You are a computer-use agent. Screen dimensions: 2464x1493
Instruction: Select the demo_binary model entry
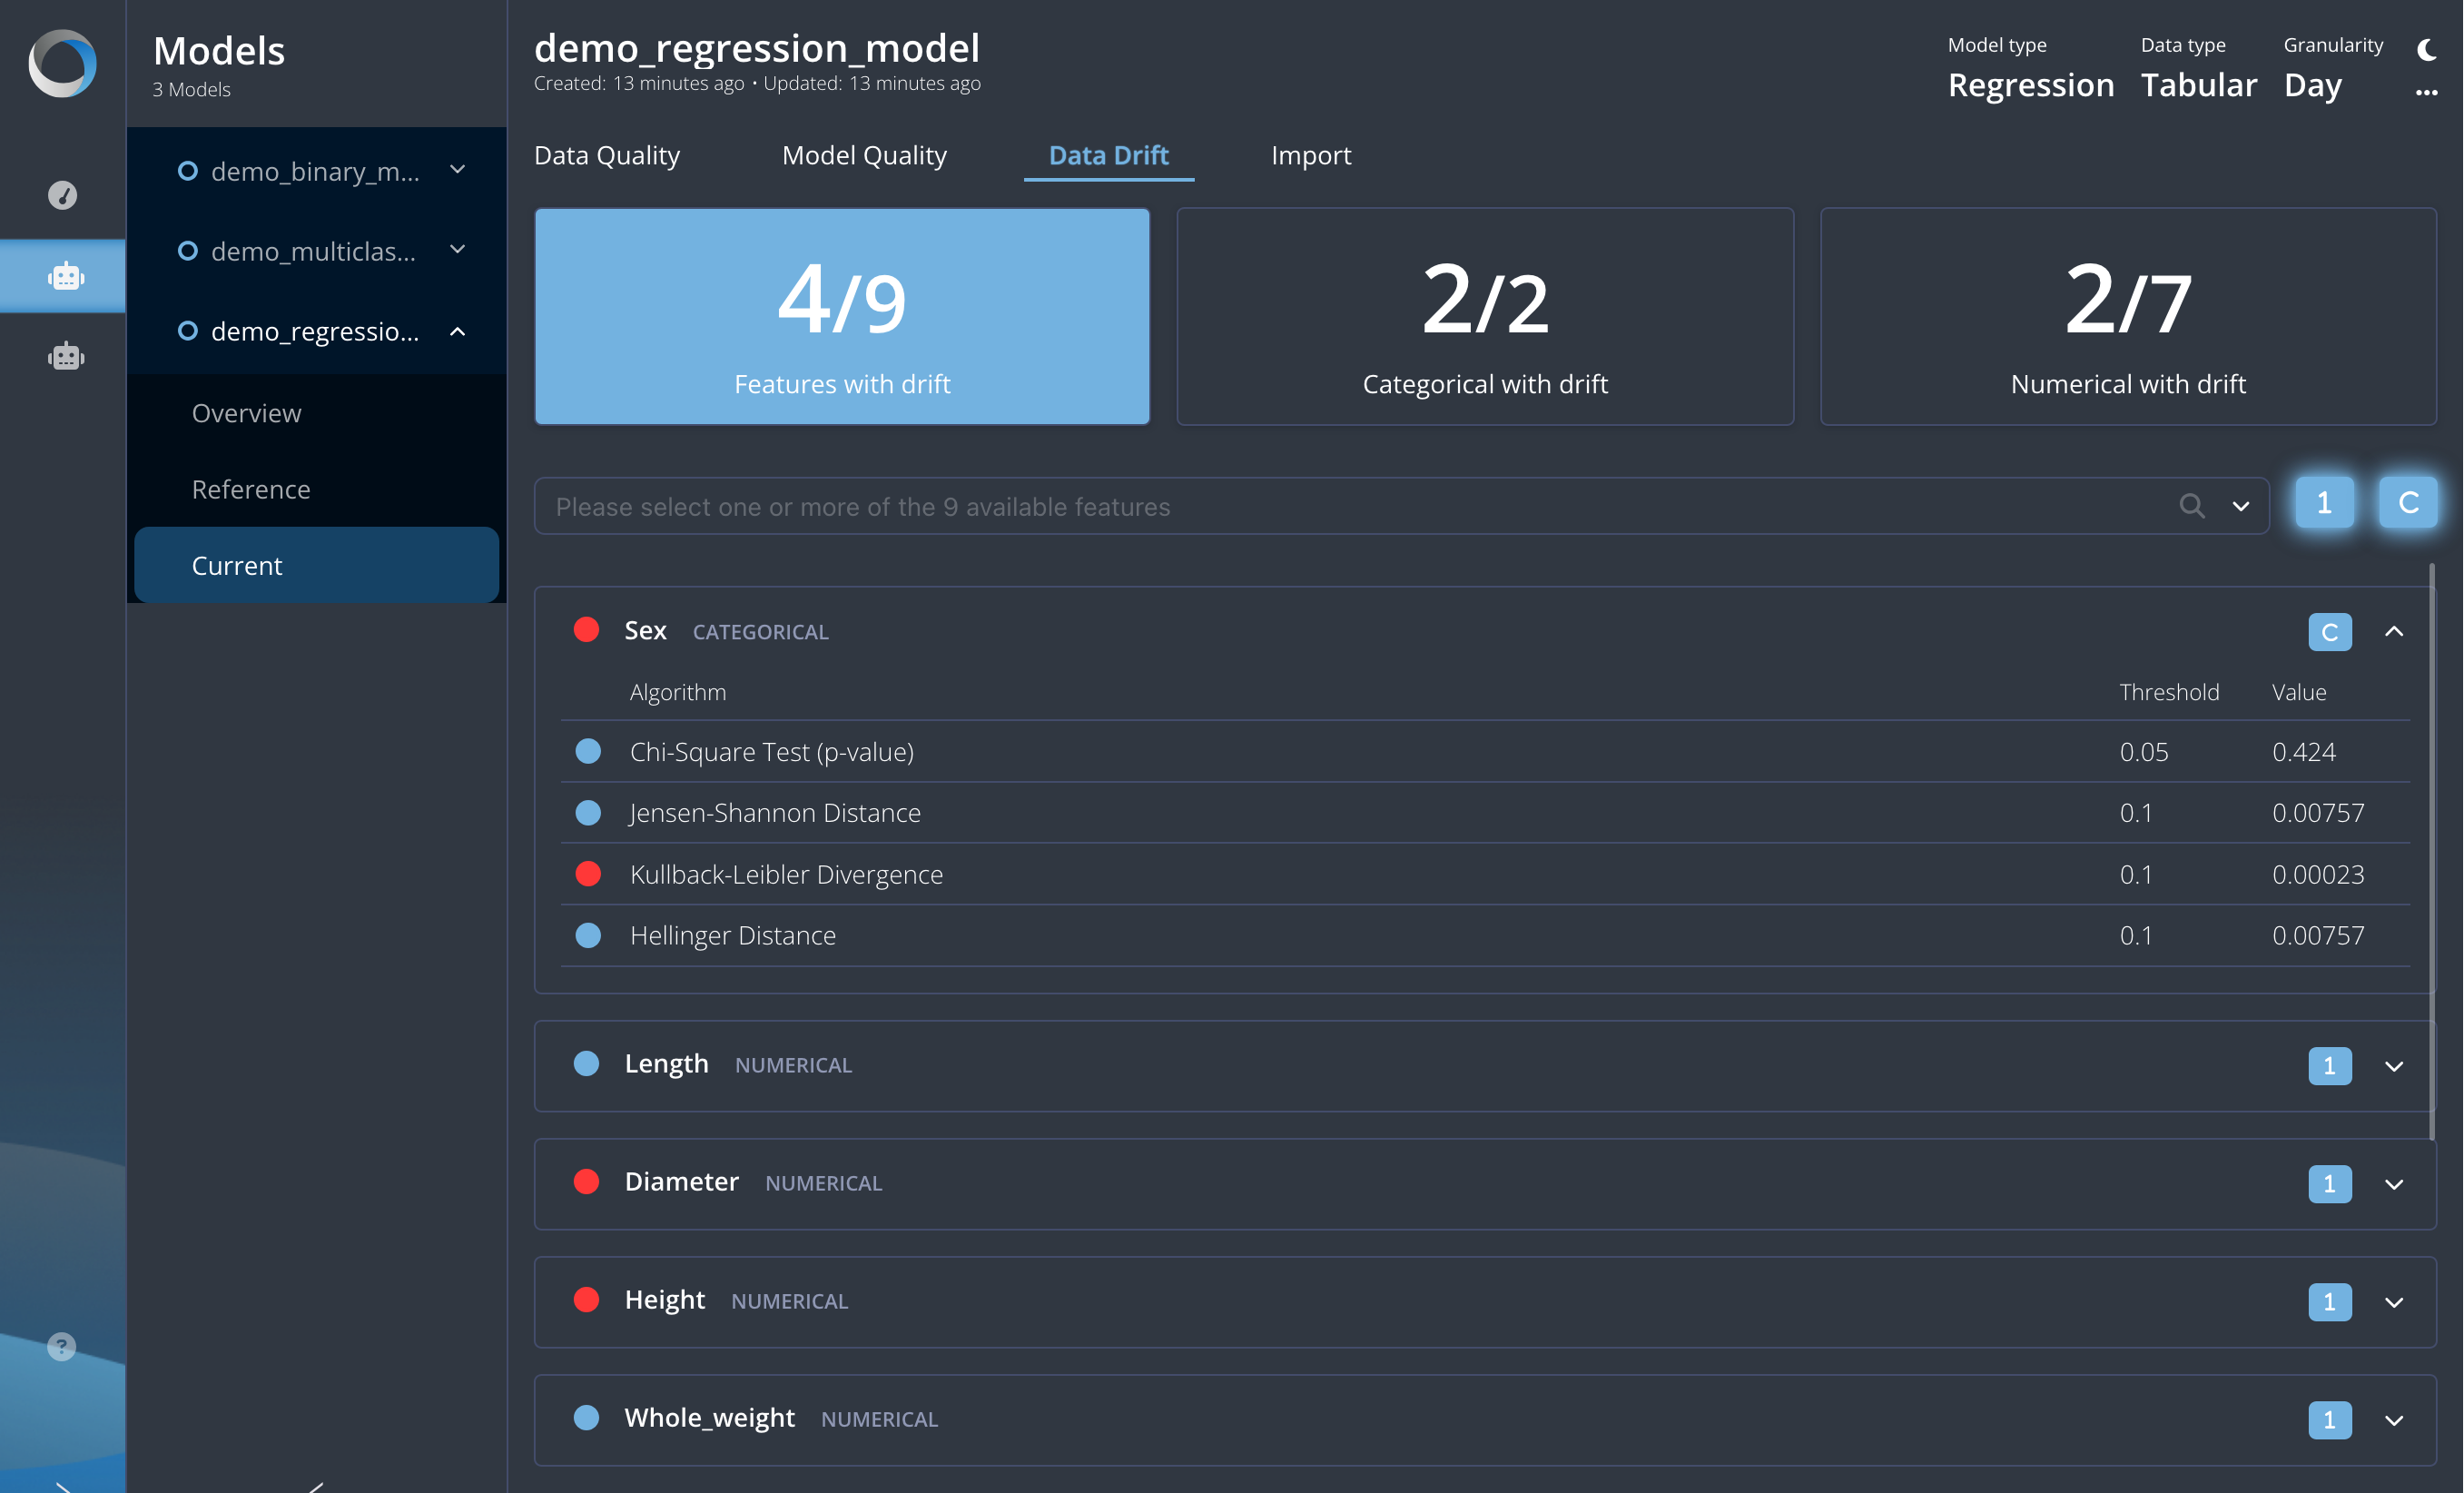[316, 171]
